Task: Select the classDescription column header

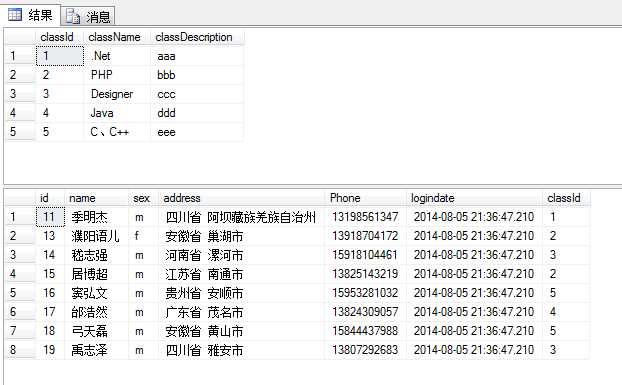Action: coord(197,37)
